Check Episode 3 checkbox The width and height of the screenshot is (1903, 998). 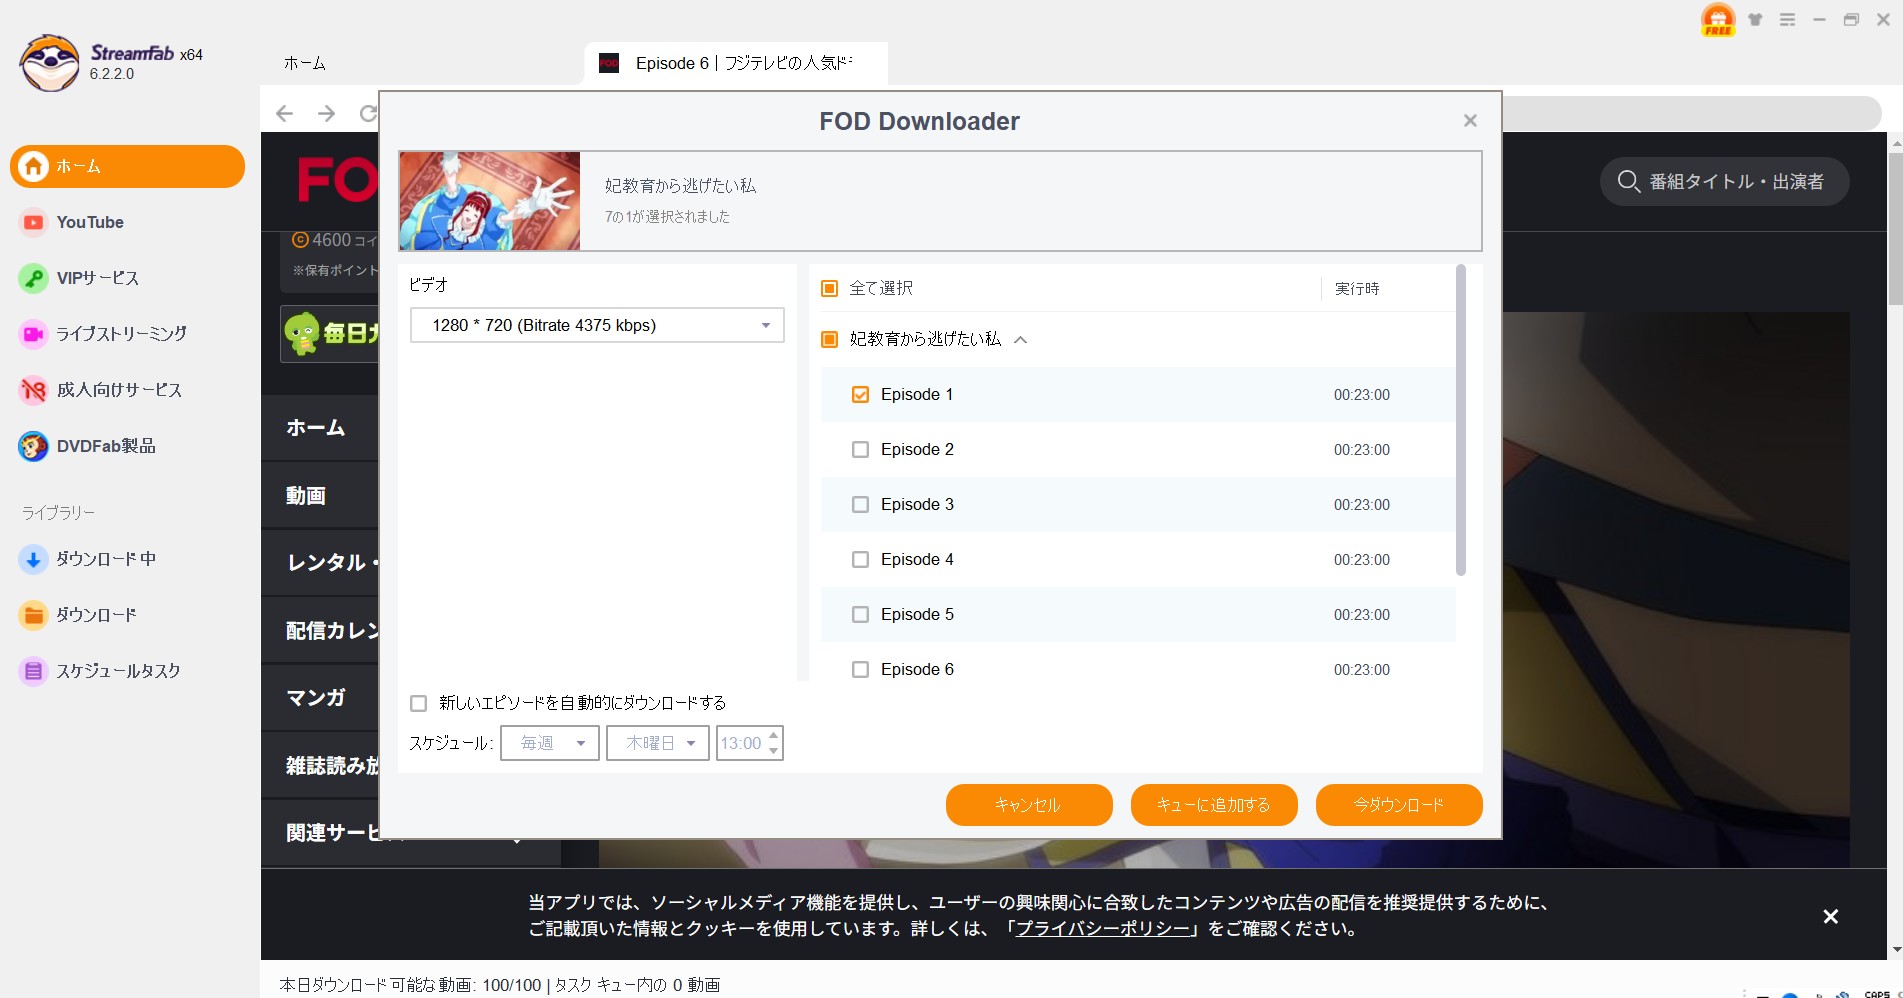click(860, 505)
